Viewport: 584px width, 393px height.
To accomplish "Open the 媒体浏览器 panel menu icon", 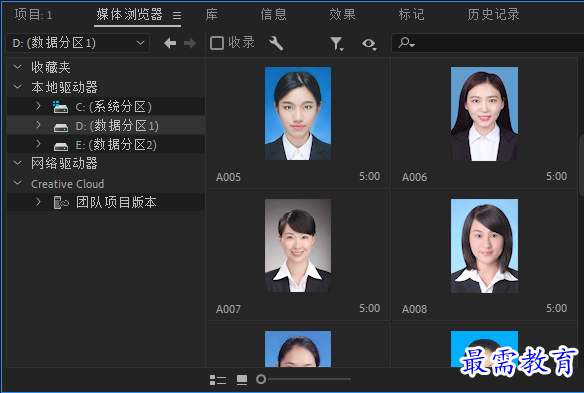I will click(177, 16).
